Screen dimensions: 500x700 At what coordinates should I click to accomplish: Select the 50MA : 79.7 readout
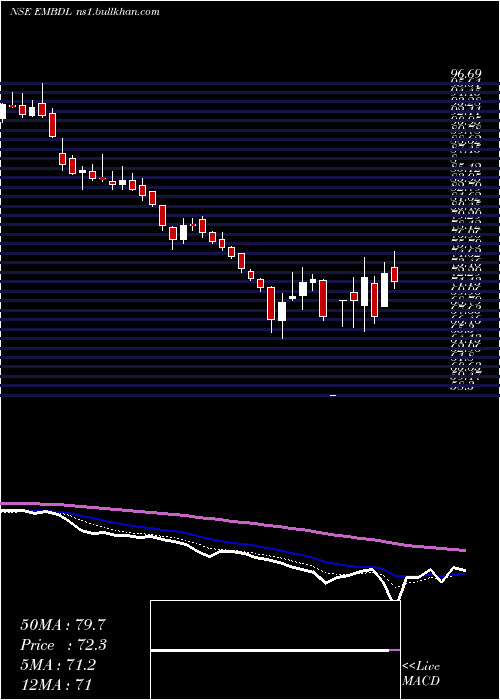pos(63,625)
